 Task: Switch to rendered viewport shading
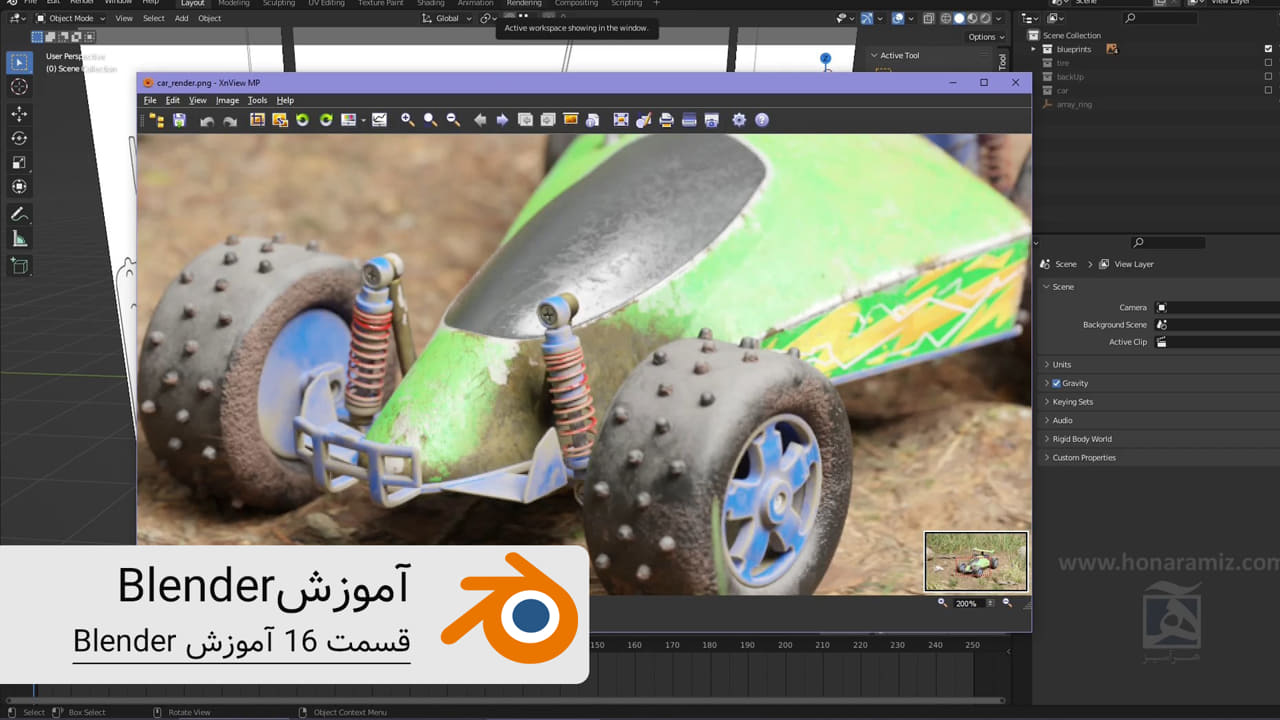(985, 18)
